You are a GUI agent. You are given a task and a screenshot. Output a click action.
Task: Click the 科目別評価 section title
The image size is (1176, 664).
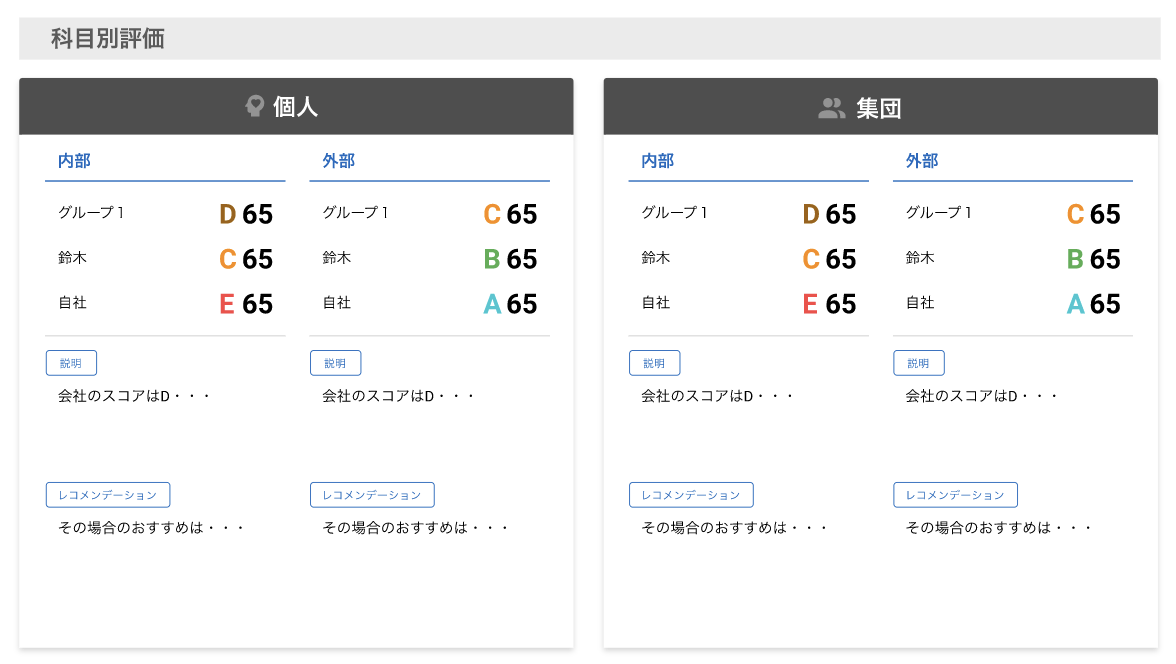(108, 39)
